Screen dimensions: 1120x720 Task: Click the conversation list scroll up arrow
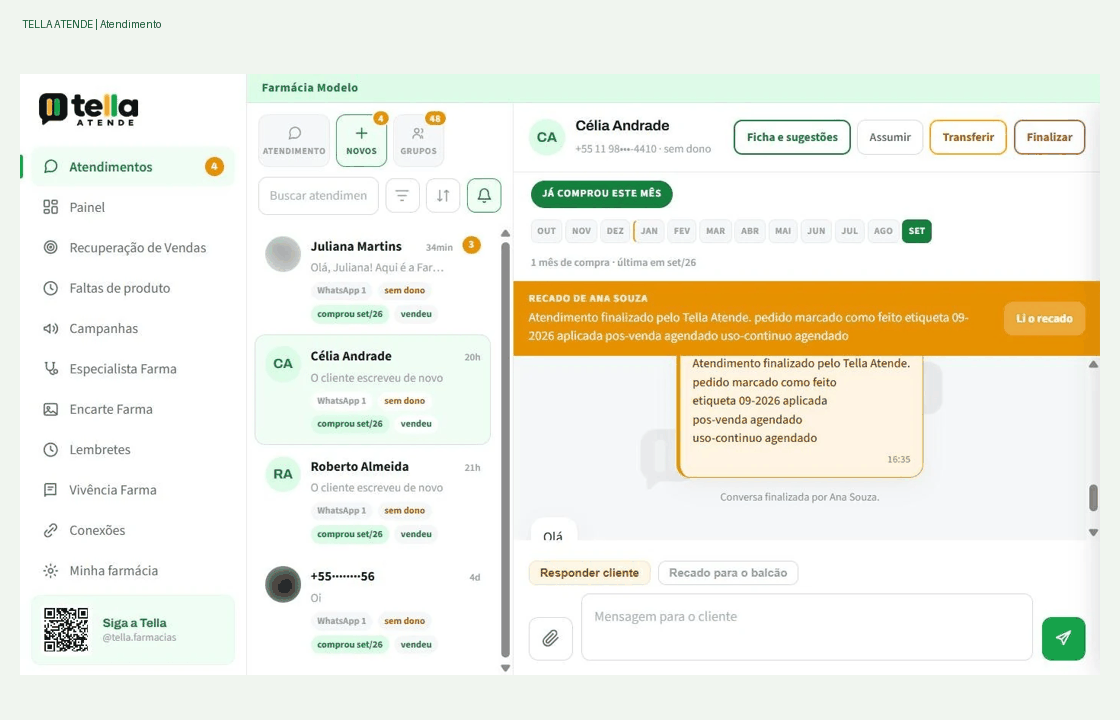coord(506,234)
